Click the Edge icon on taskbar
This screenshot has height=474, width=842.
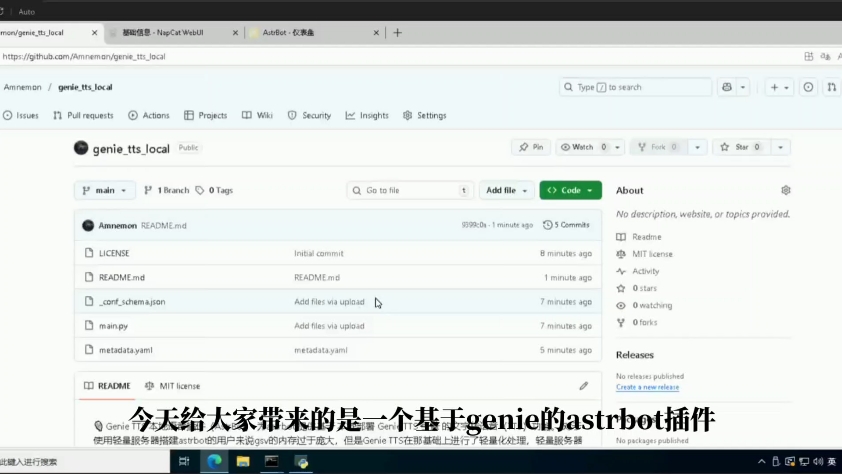[214, 462]
